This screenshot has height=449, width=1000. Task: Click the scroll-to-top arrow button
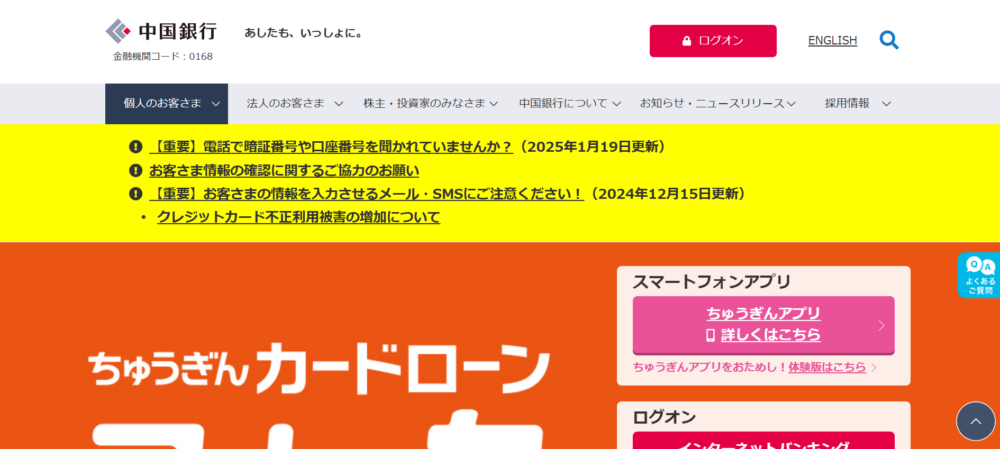point(975,421)
